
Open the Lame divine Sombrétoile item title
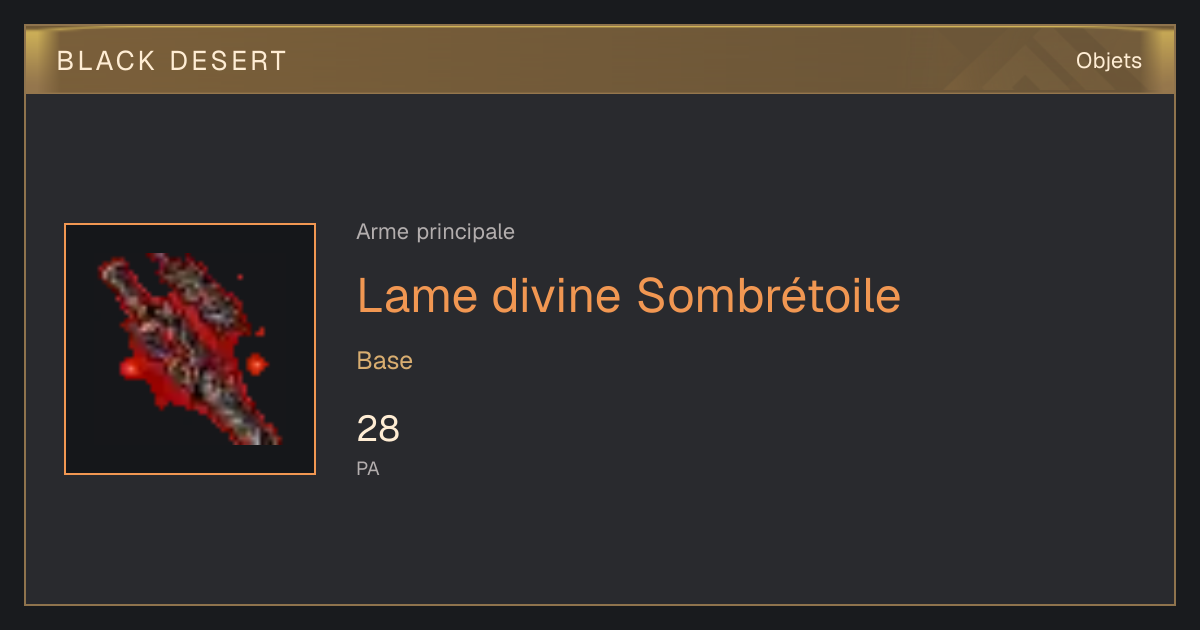point(629,295)
